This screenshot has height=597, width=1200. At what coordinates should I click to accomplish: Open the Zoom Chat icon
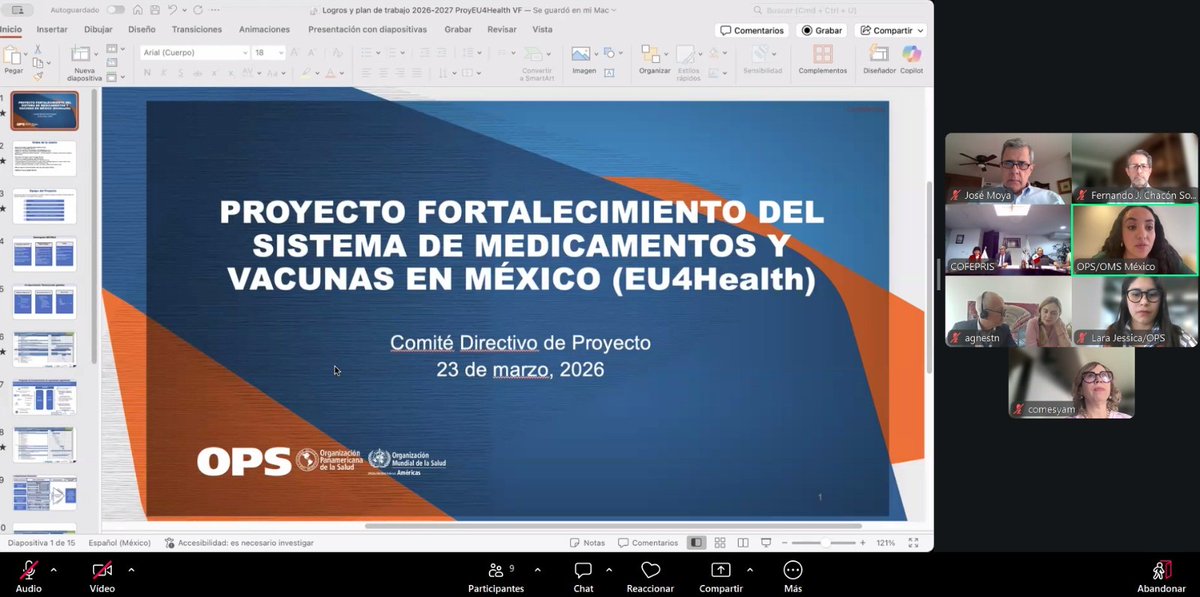pos(583,570)
